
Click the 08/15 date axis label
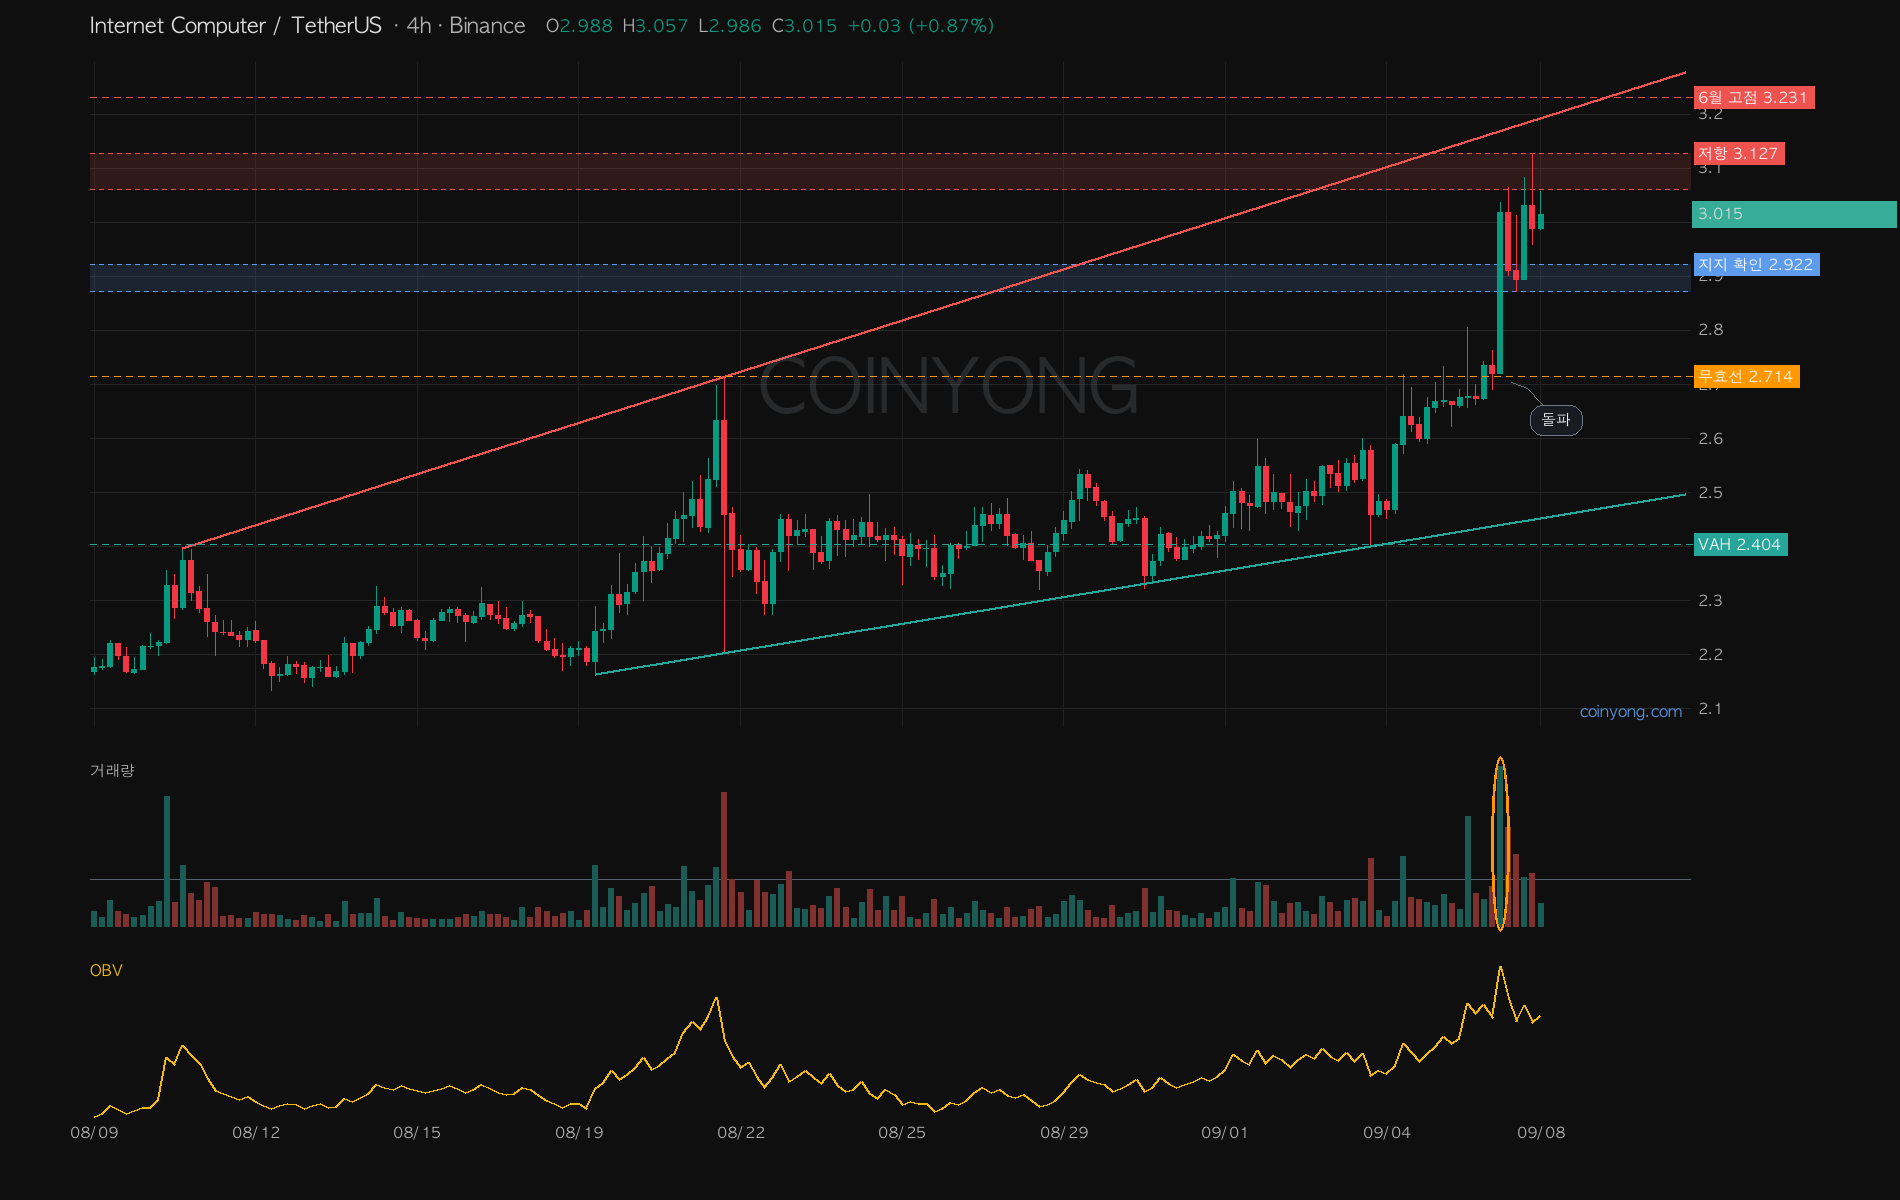[417, 1133]
